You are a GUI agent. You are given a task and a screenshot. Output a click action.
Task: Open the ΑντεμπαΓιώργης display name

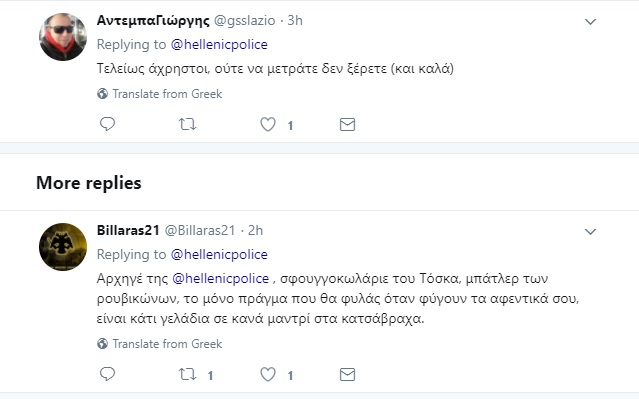[153, 20]
